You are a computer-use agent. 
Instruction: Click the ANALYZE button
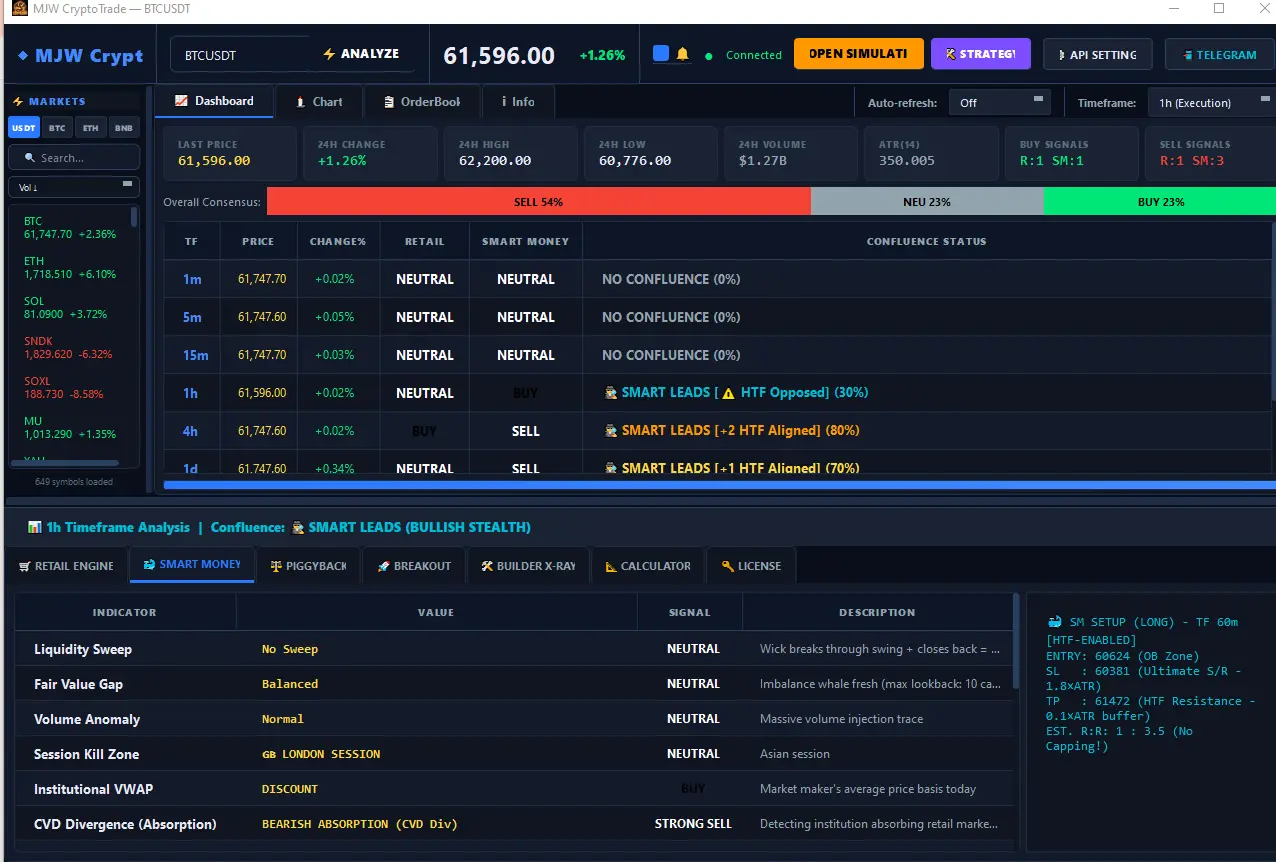point(360,54)
